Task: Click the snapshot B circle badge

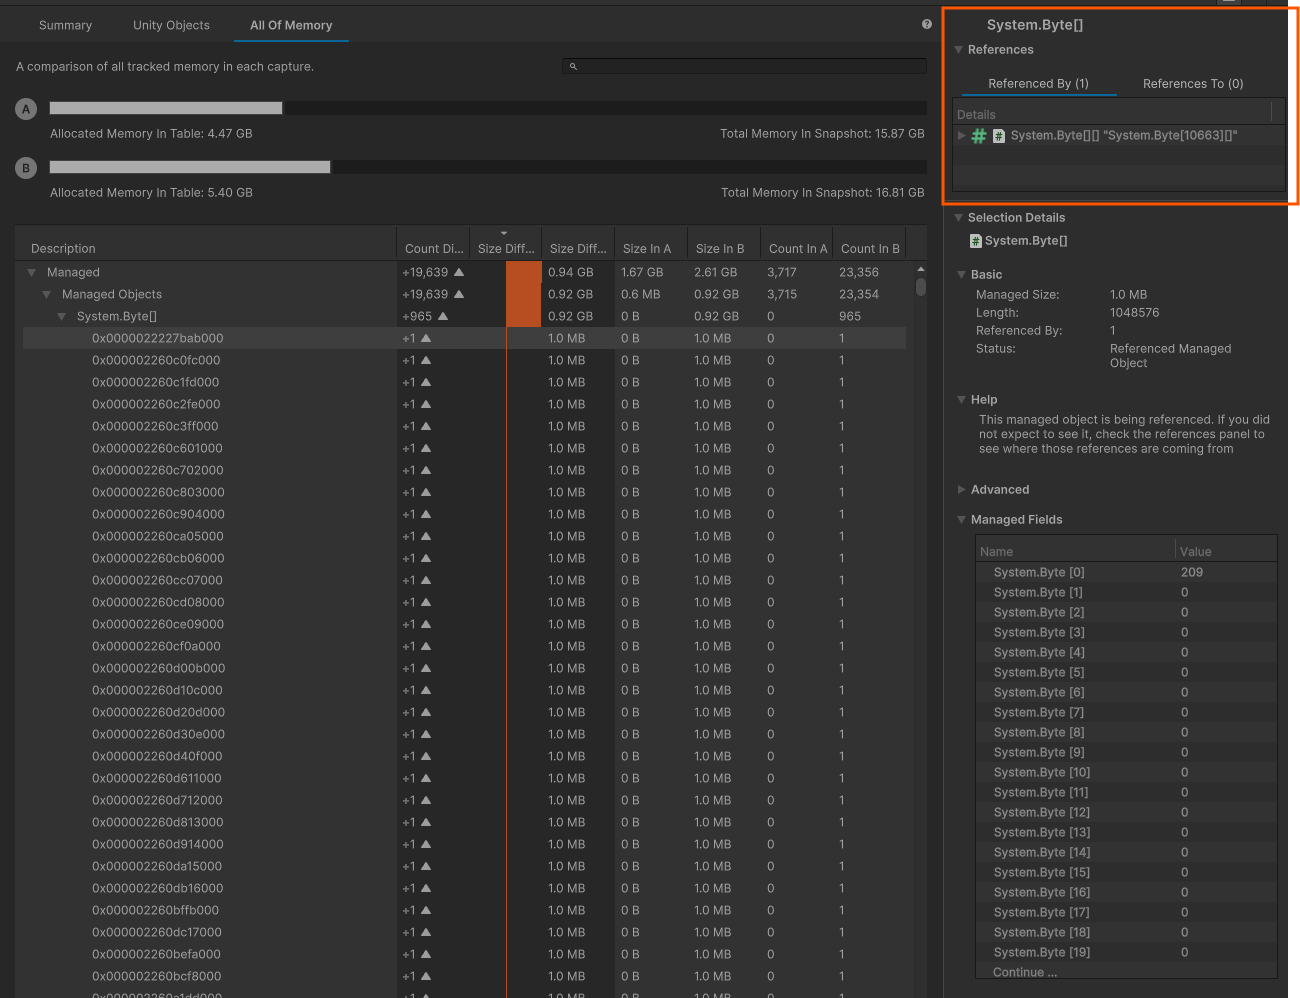Action: (x=26, y=167)
